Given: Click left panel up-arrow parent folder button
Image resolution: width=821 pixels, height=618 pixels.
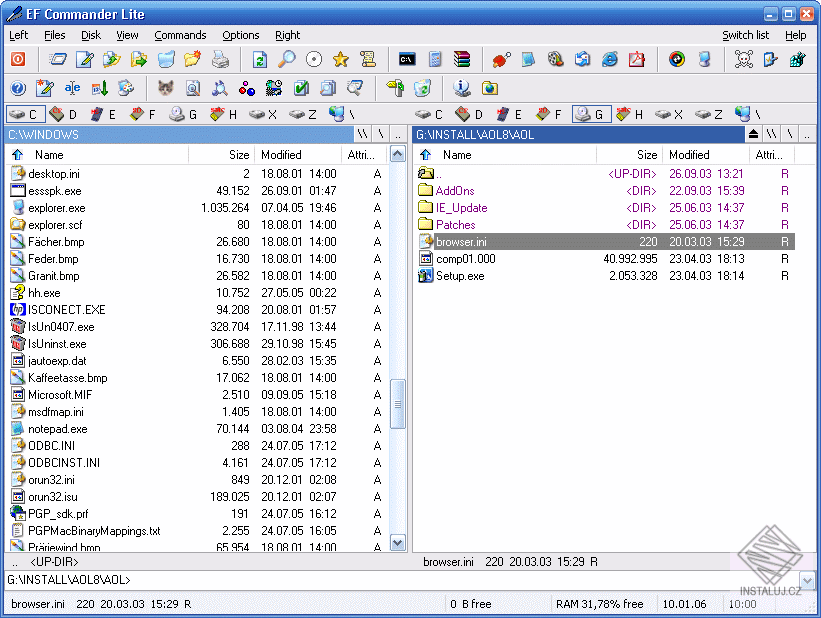Looking at the screenshot, I should coord(17,155).
